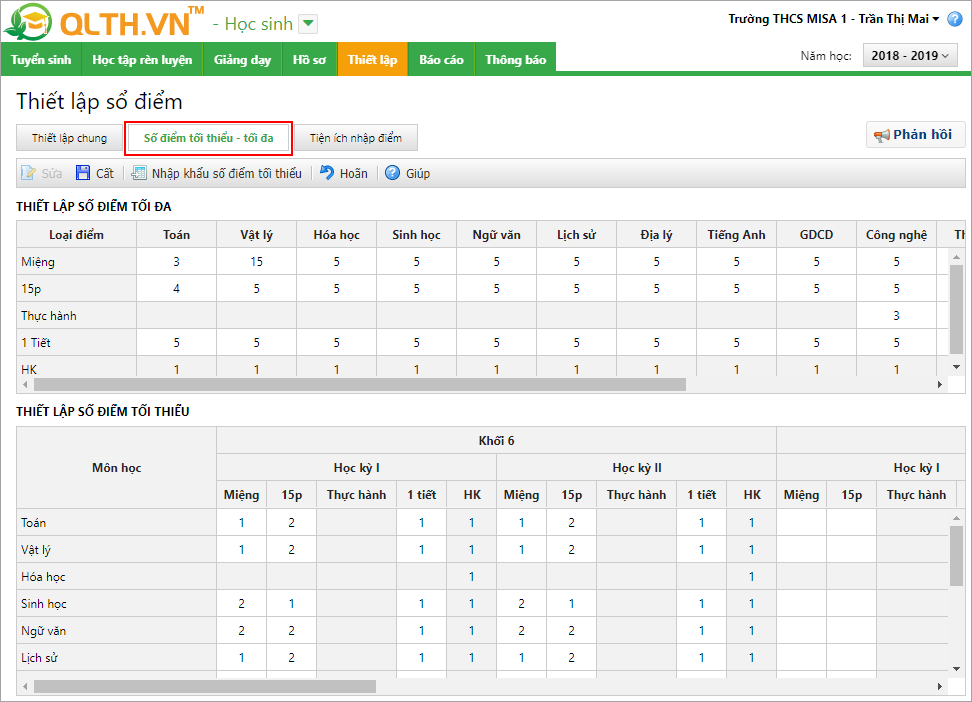Open the Hồ sơ menu
The width and height of the screenshot is (972, 702).
[309, 60]
